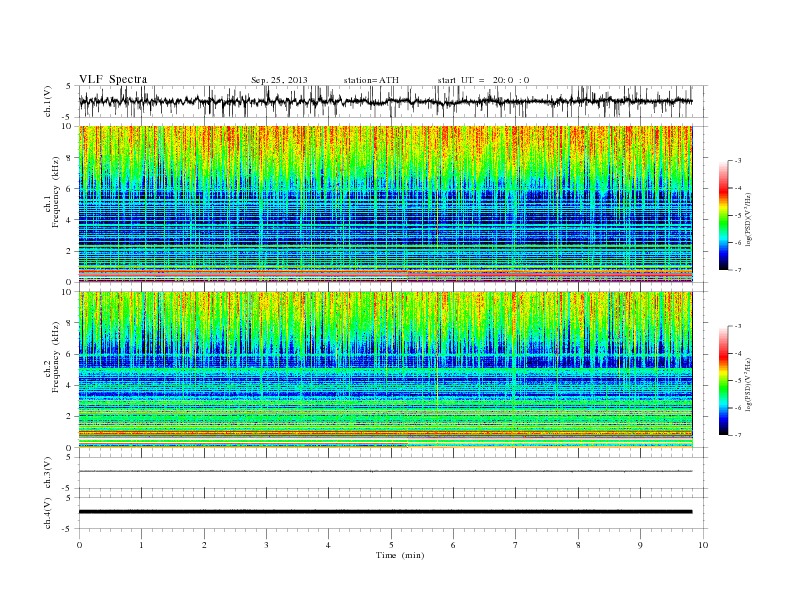Click the "1" tick on the time axis

(141, 545)
